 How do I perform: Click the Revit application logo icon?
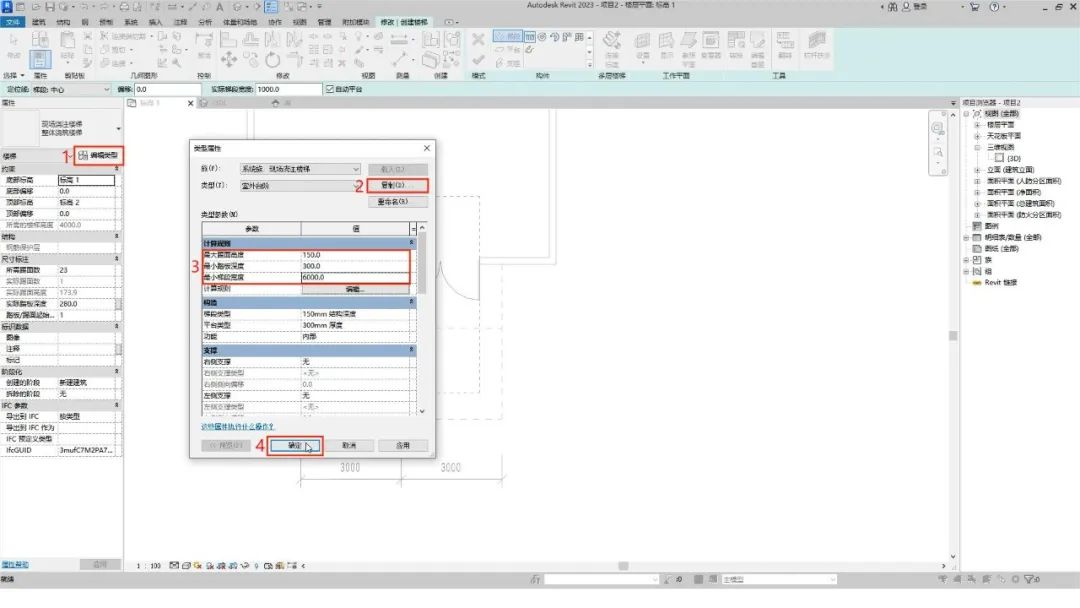pos(7,6)
